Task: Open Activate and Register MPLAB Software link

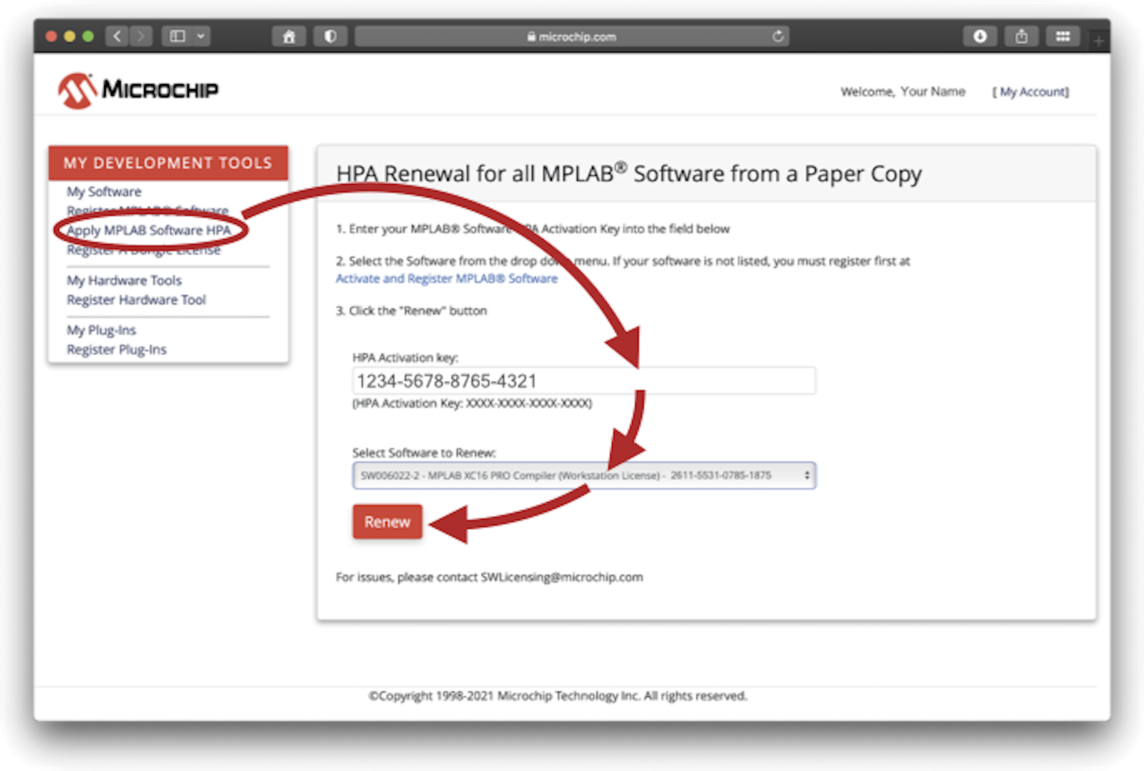Action: tap(446, 278)
